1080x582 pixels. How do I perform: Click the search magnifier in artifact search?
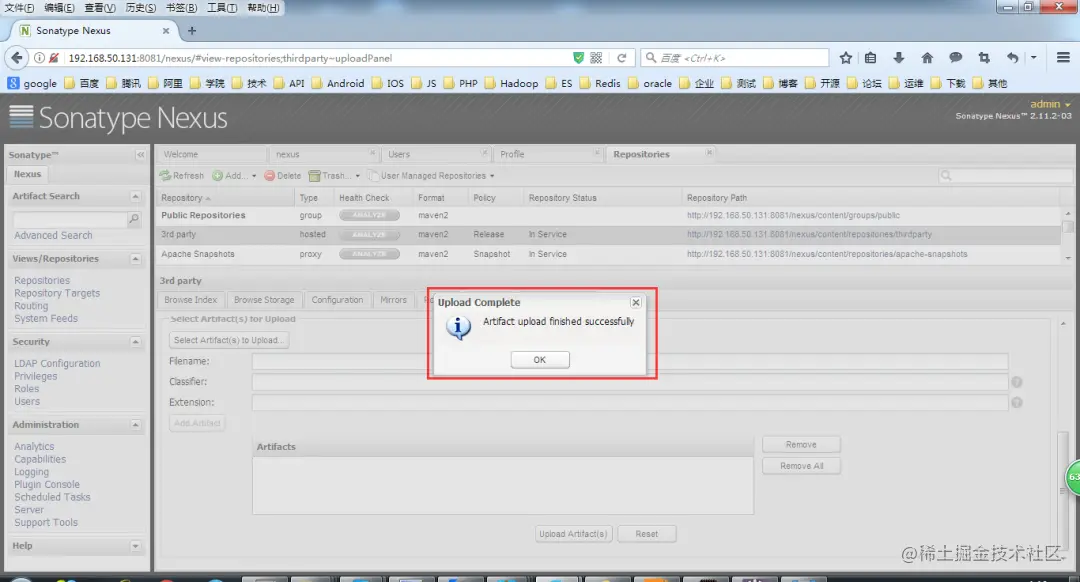point(134,219)
